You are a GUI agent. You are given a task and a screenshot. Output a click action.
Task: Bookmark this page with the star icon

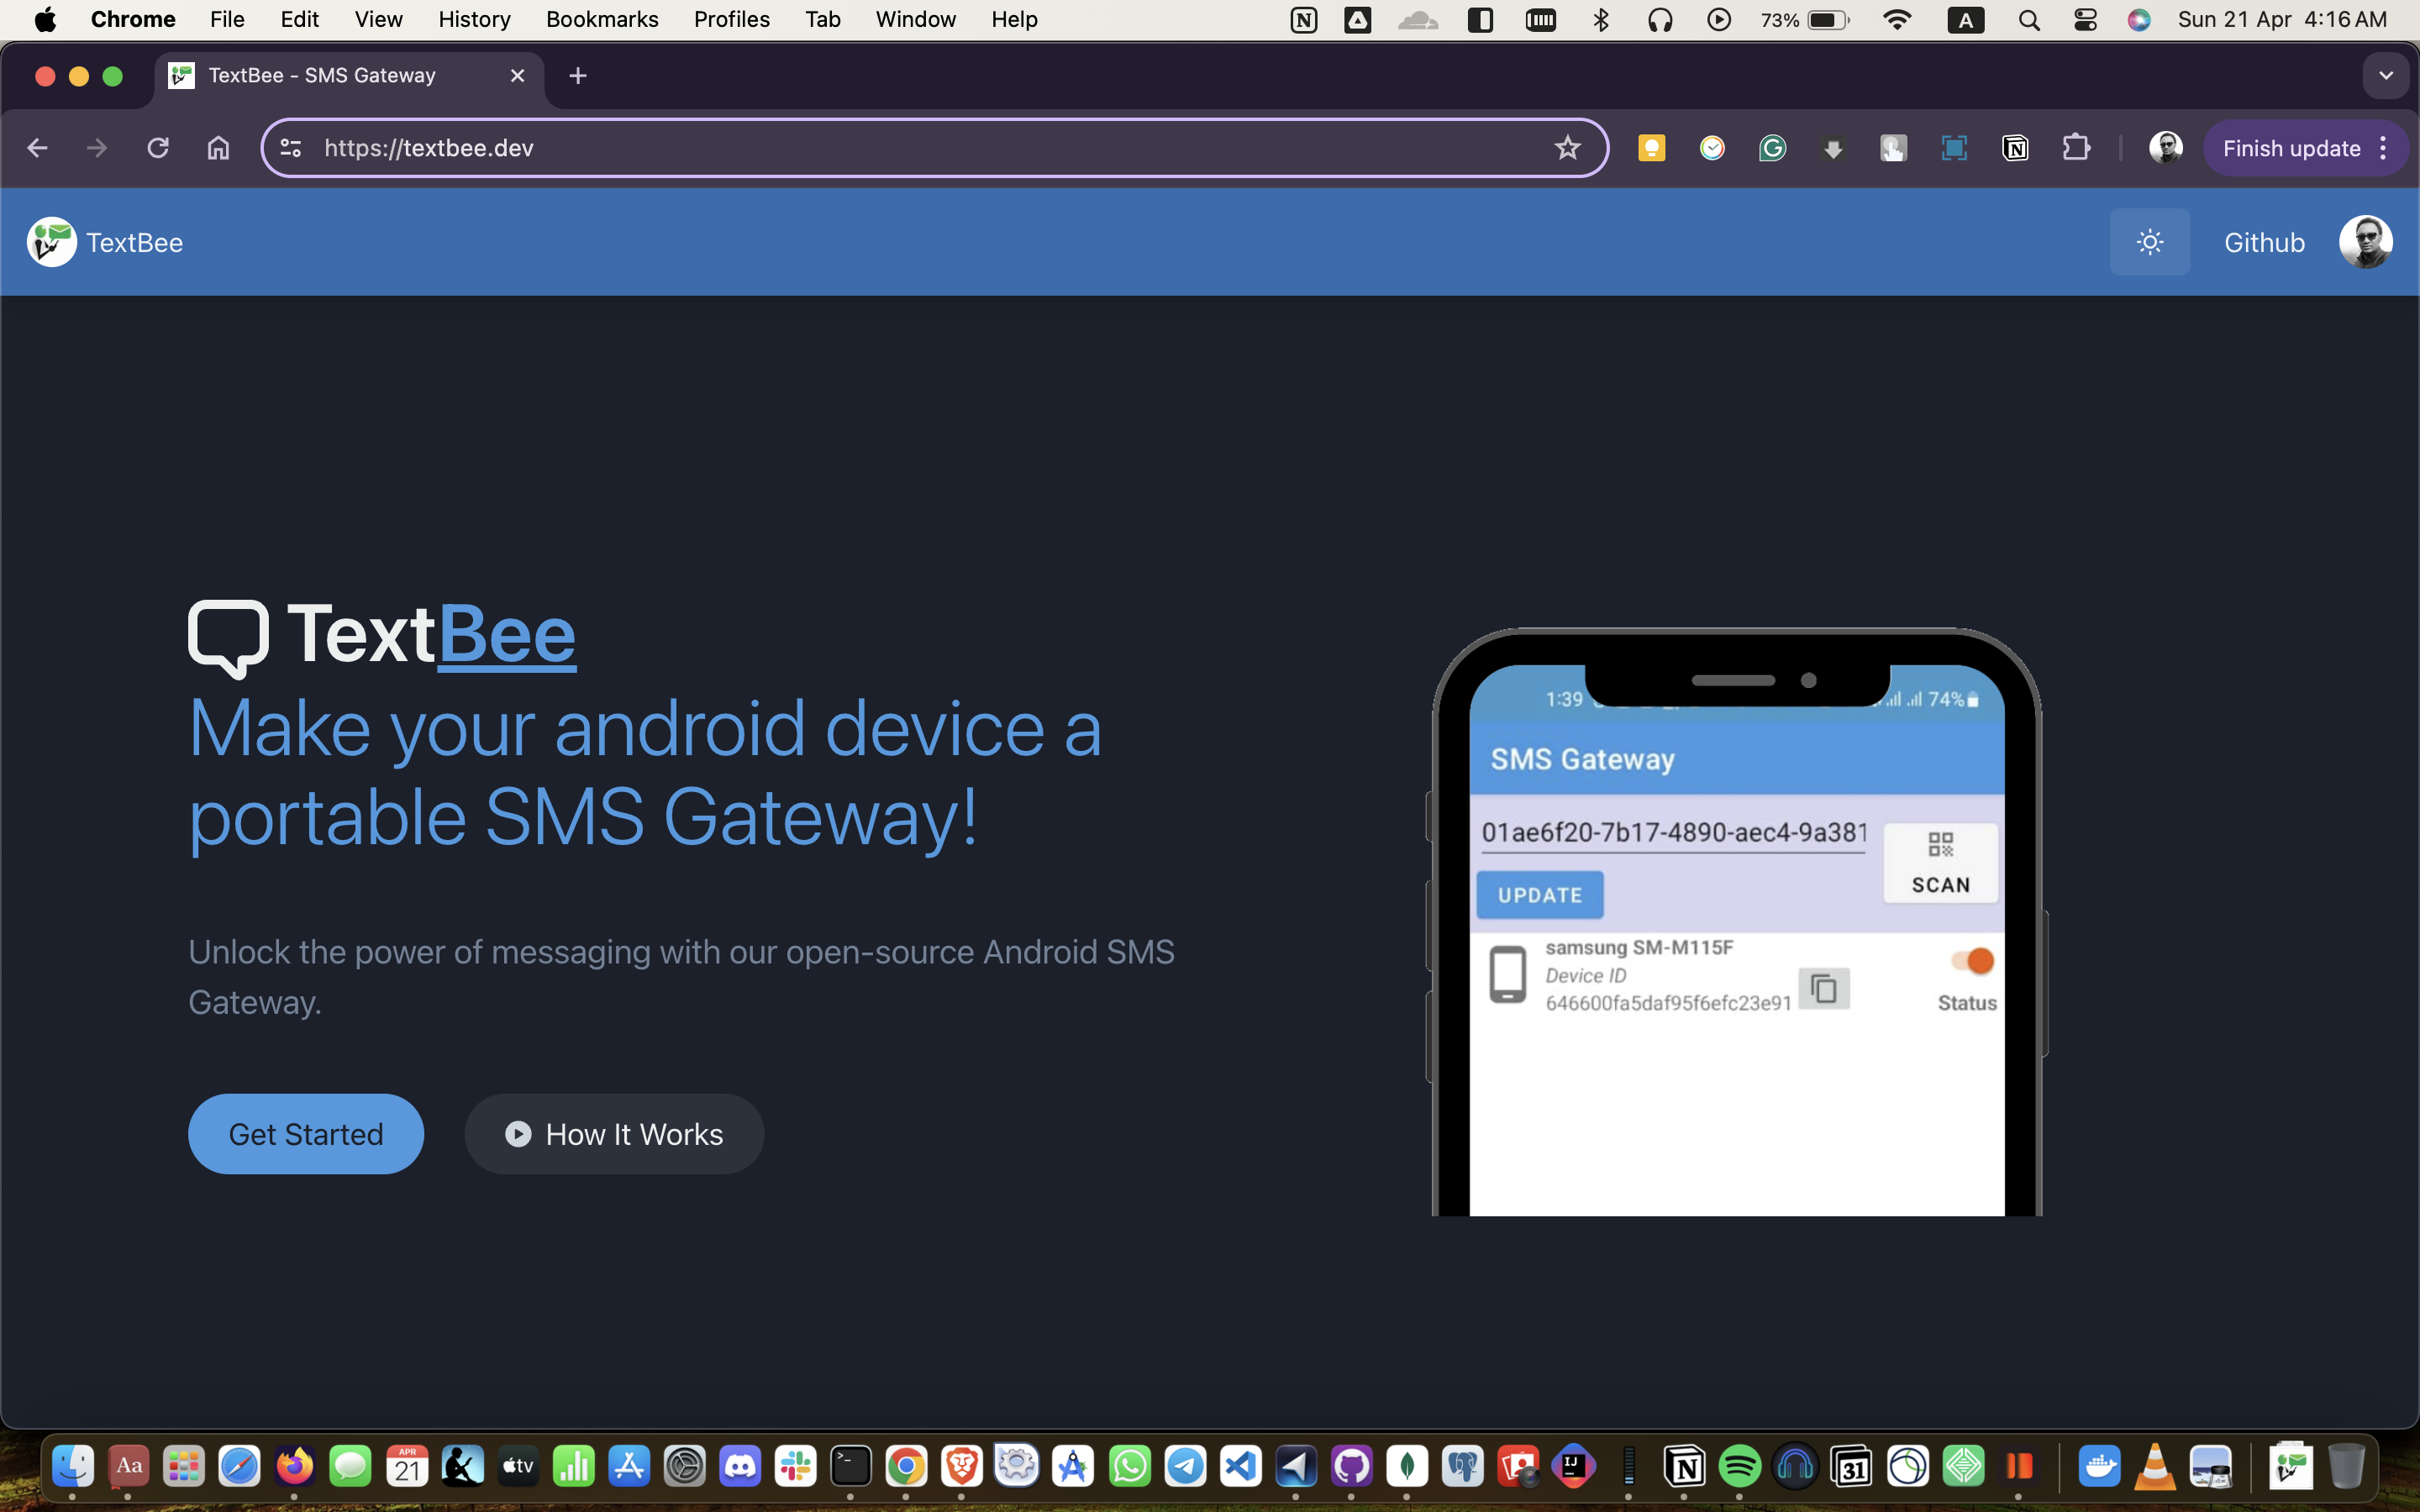(x=1567, y=148)
